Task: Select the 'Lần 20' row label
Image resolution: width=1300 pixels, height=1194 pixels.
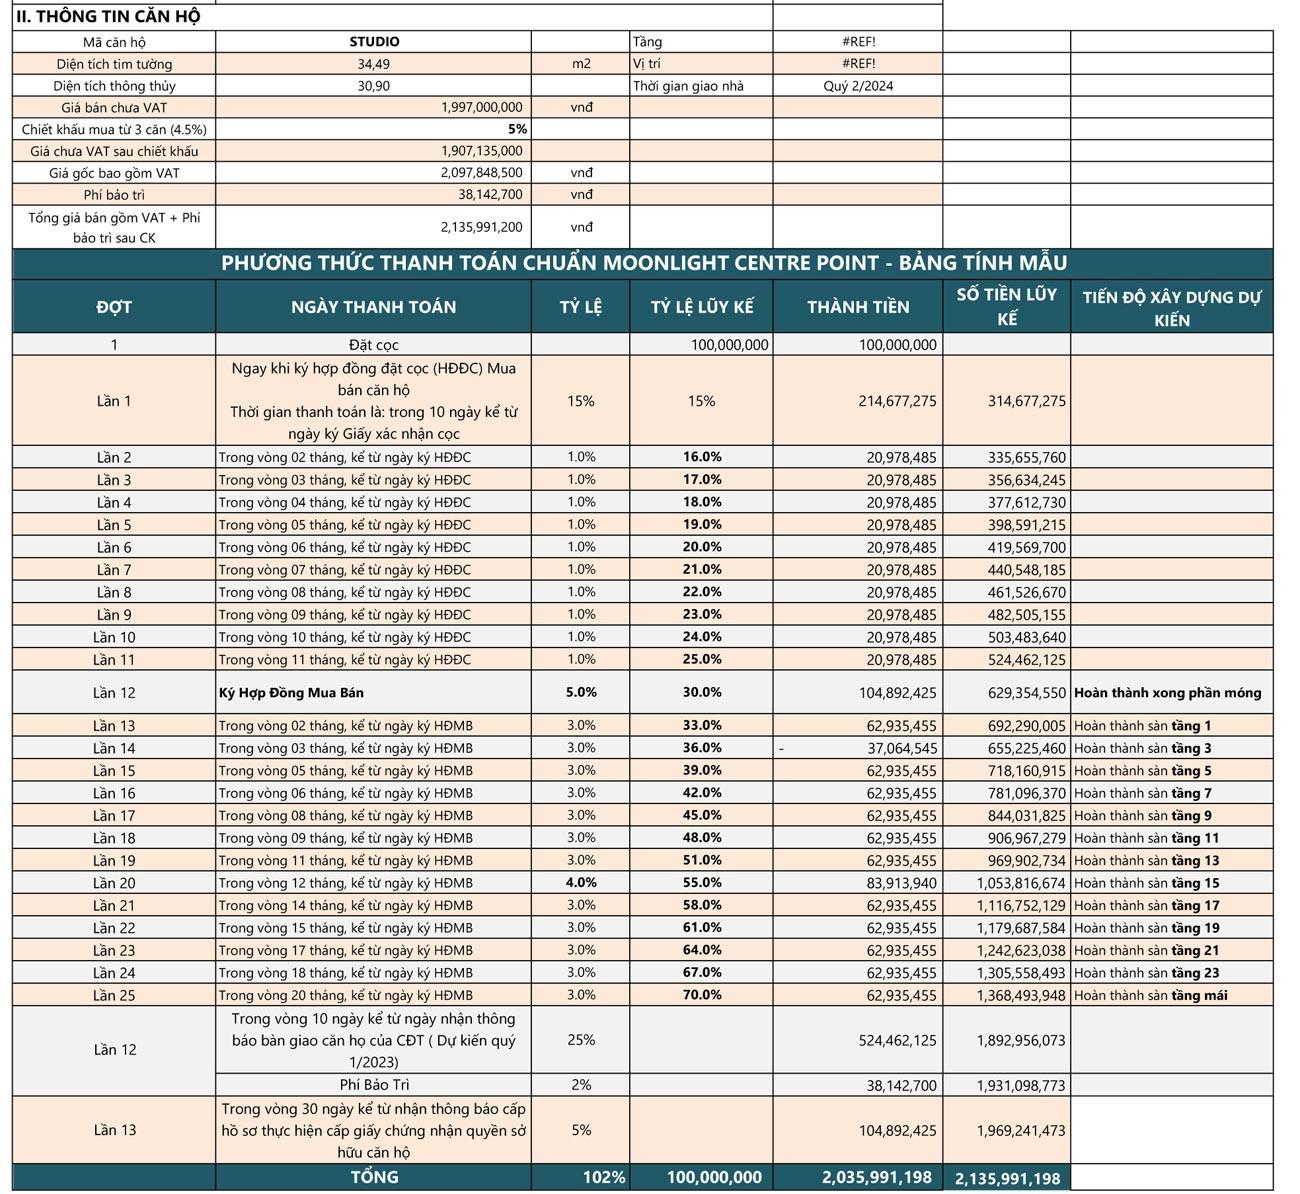Action: [114, 883]
